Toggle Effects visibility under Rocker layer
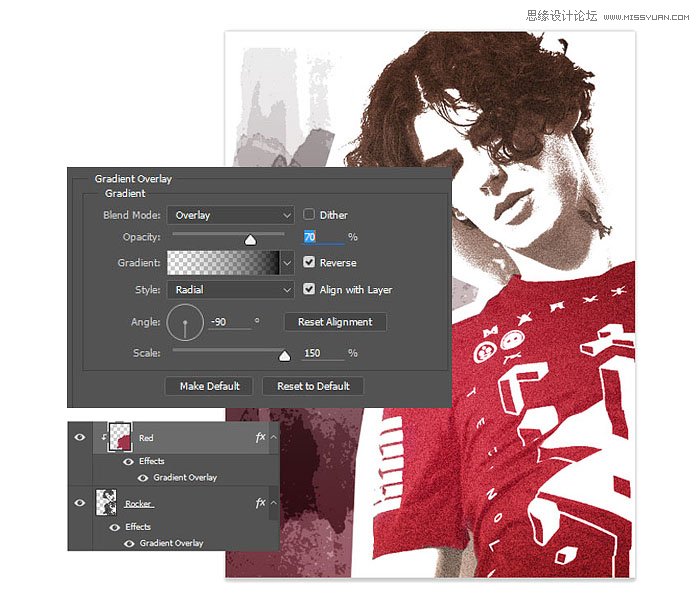The width and height of the screenshot is (700, 604). (x=114, y=527)
